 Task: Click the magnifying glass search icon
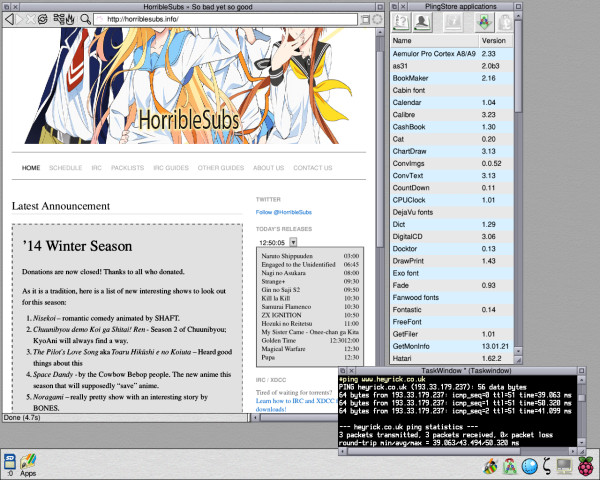coord(86,19)
